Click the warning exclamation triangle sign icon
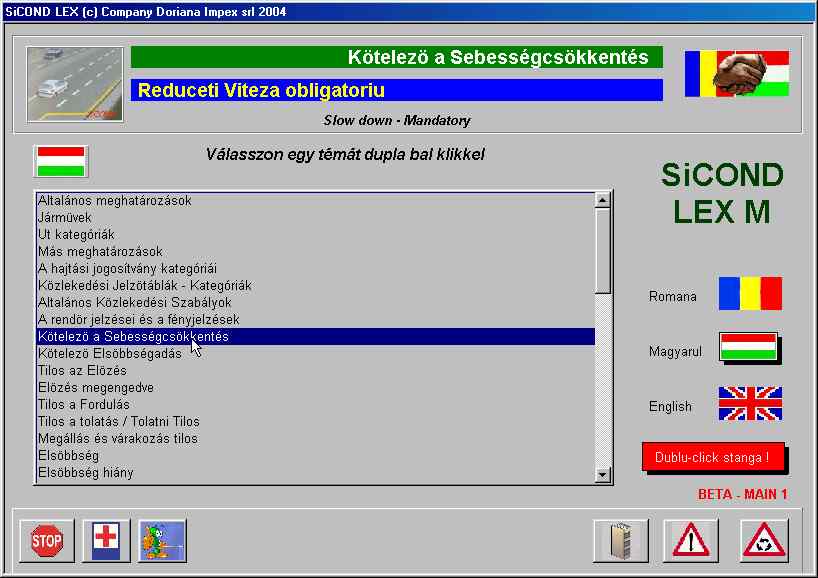This screenshot has height=578, width=818. coord(691,541)
